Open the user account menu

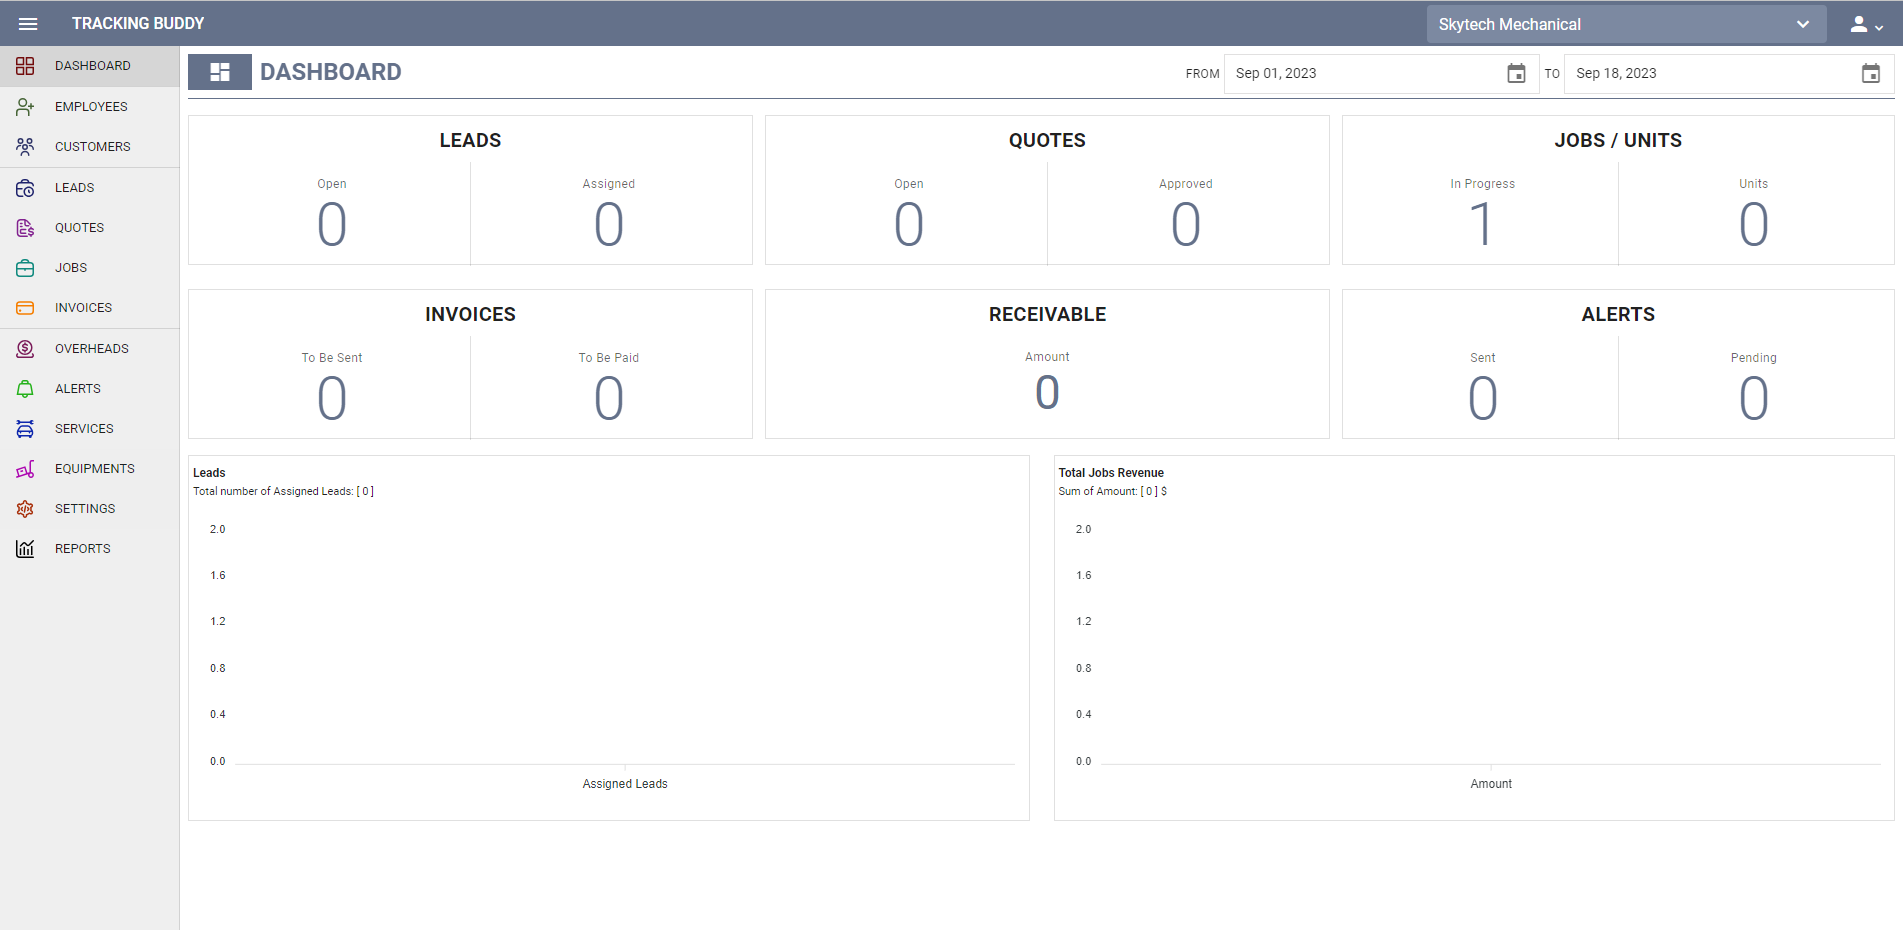[x=1865, y=24]
